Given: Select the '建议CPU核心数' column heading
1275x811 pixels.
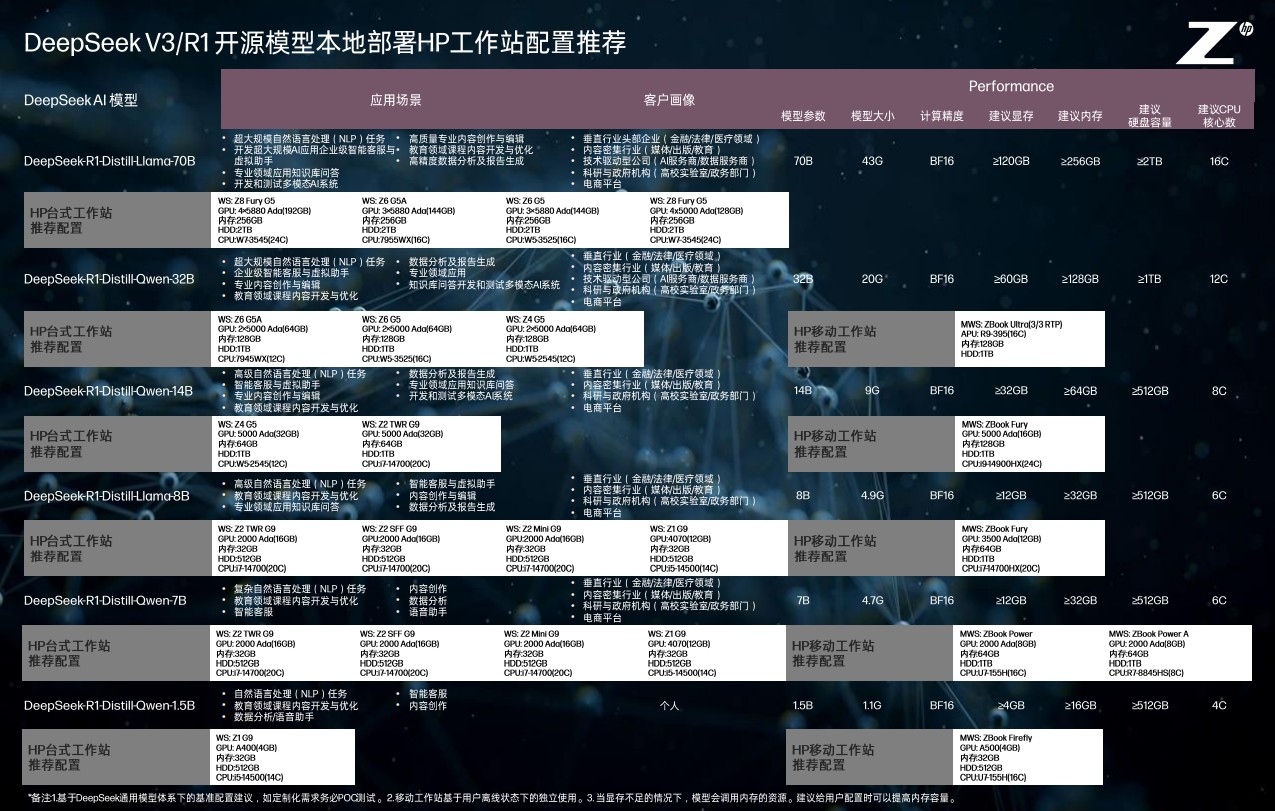Looking at the screenshot, I should [1219, 116].
